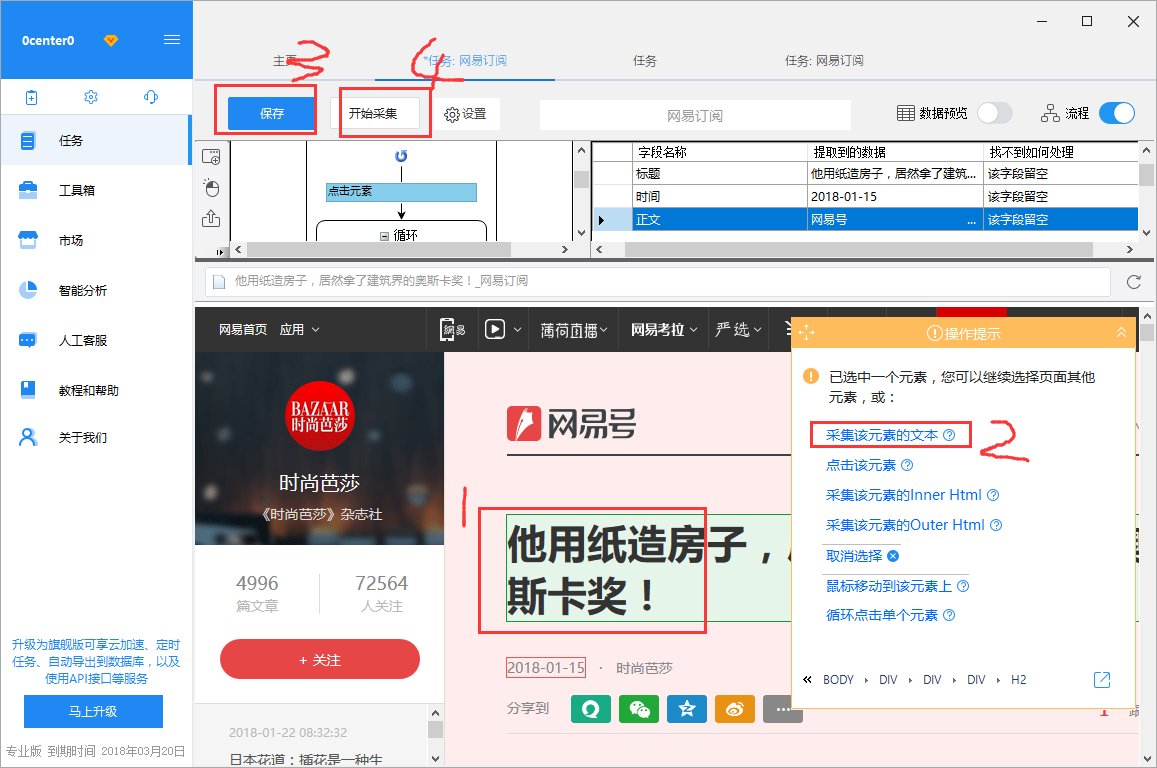1157x768 pixels.
Task: Click the mouse-click tool icon in workflow toolbar
Action: pos(212,188)
